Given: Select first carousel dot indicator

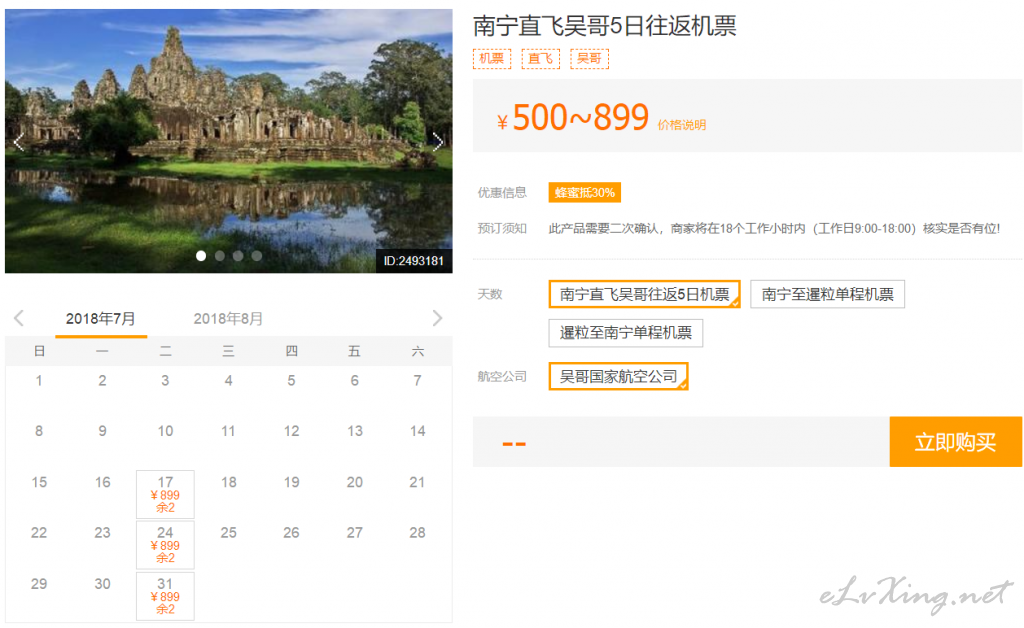Looking at the screenshot, I should coord(201,256).
